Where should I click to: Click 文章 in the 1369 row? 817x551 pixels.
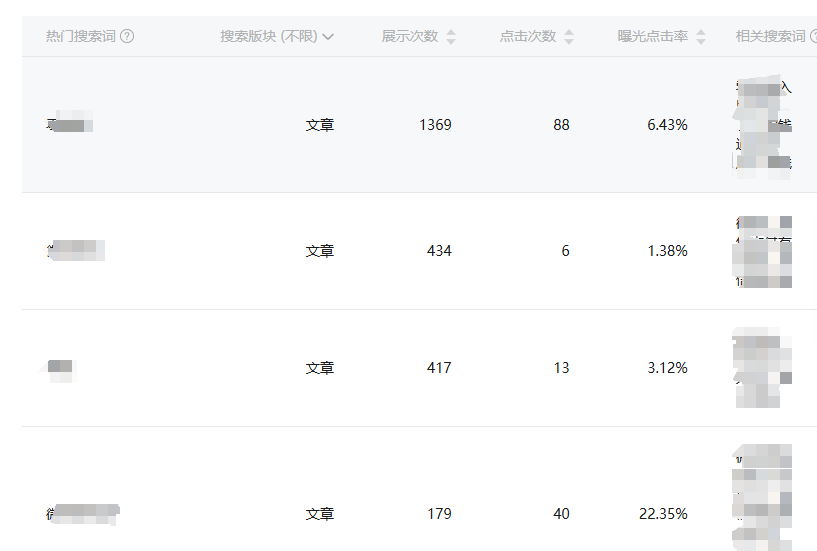point(319,125)
